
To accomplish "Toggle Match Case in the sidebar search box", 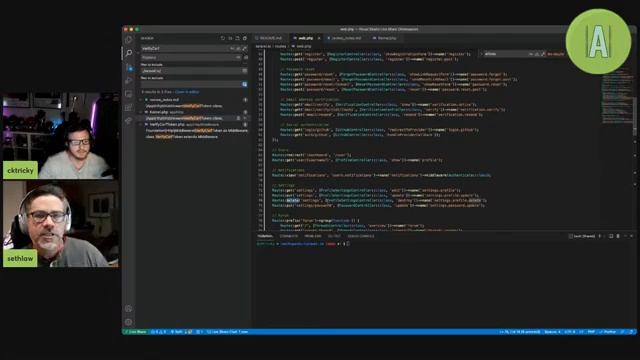I will click(232, 48).
